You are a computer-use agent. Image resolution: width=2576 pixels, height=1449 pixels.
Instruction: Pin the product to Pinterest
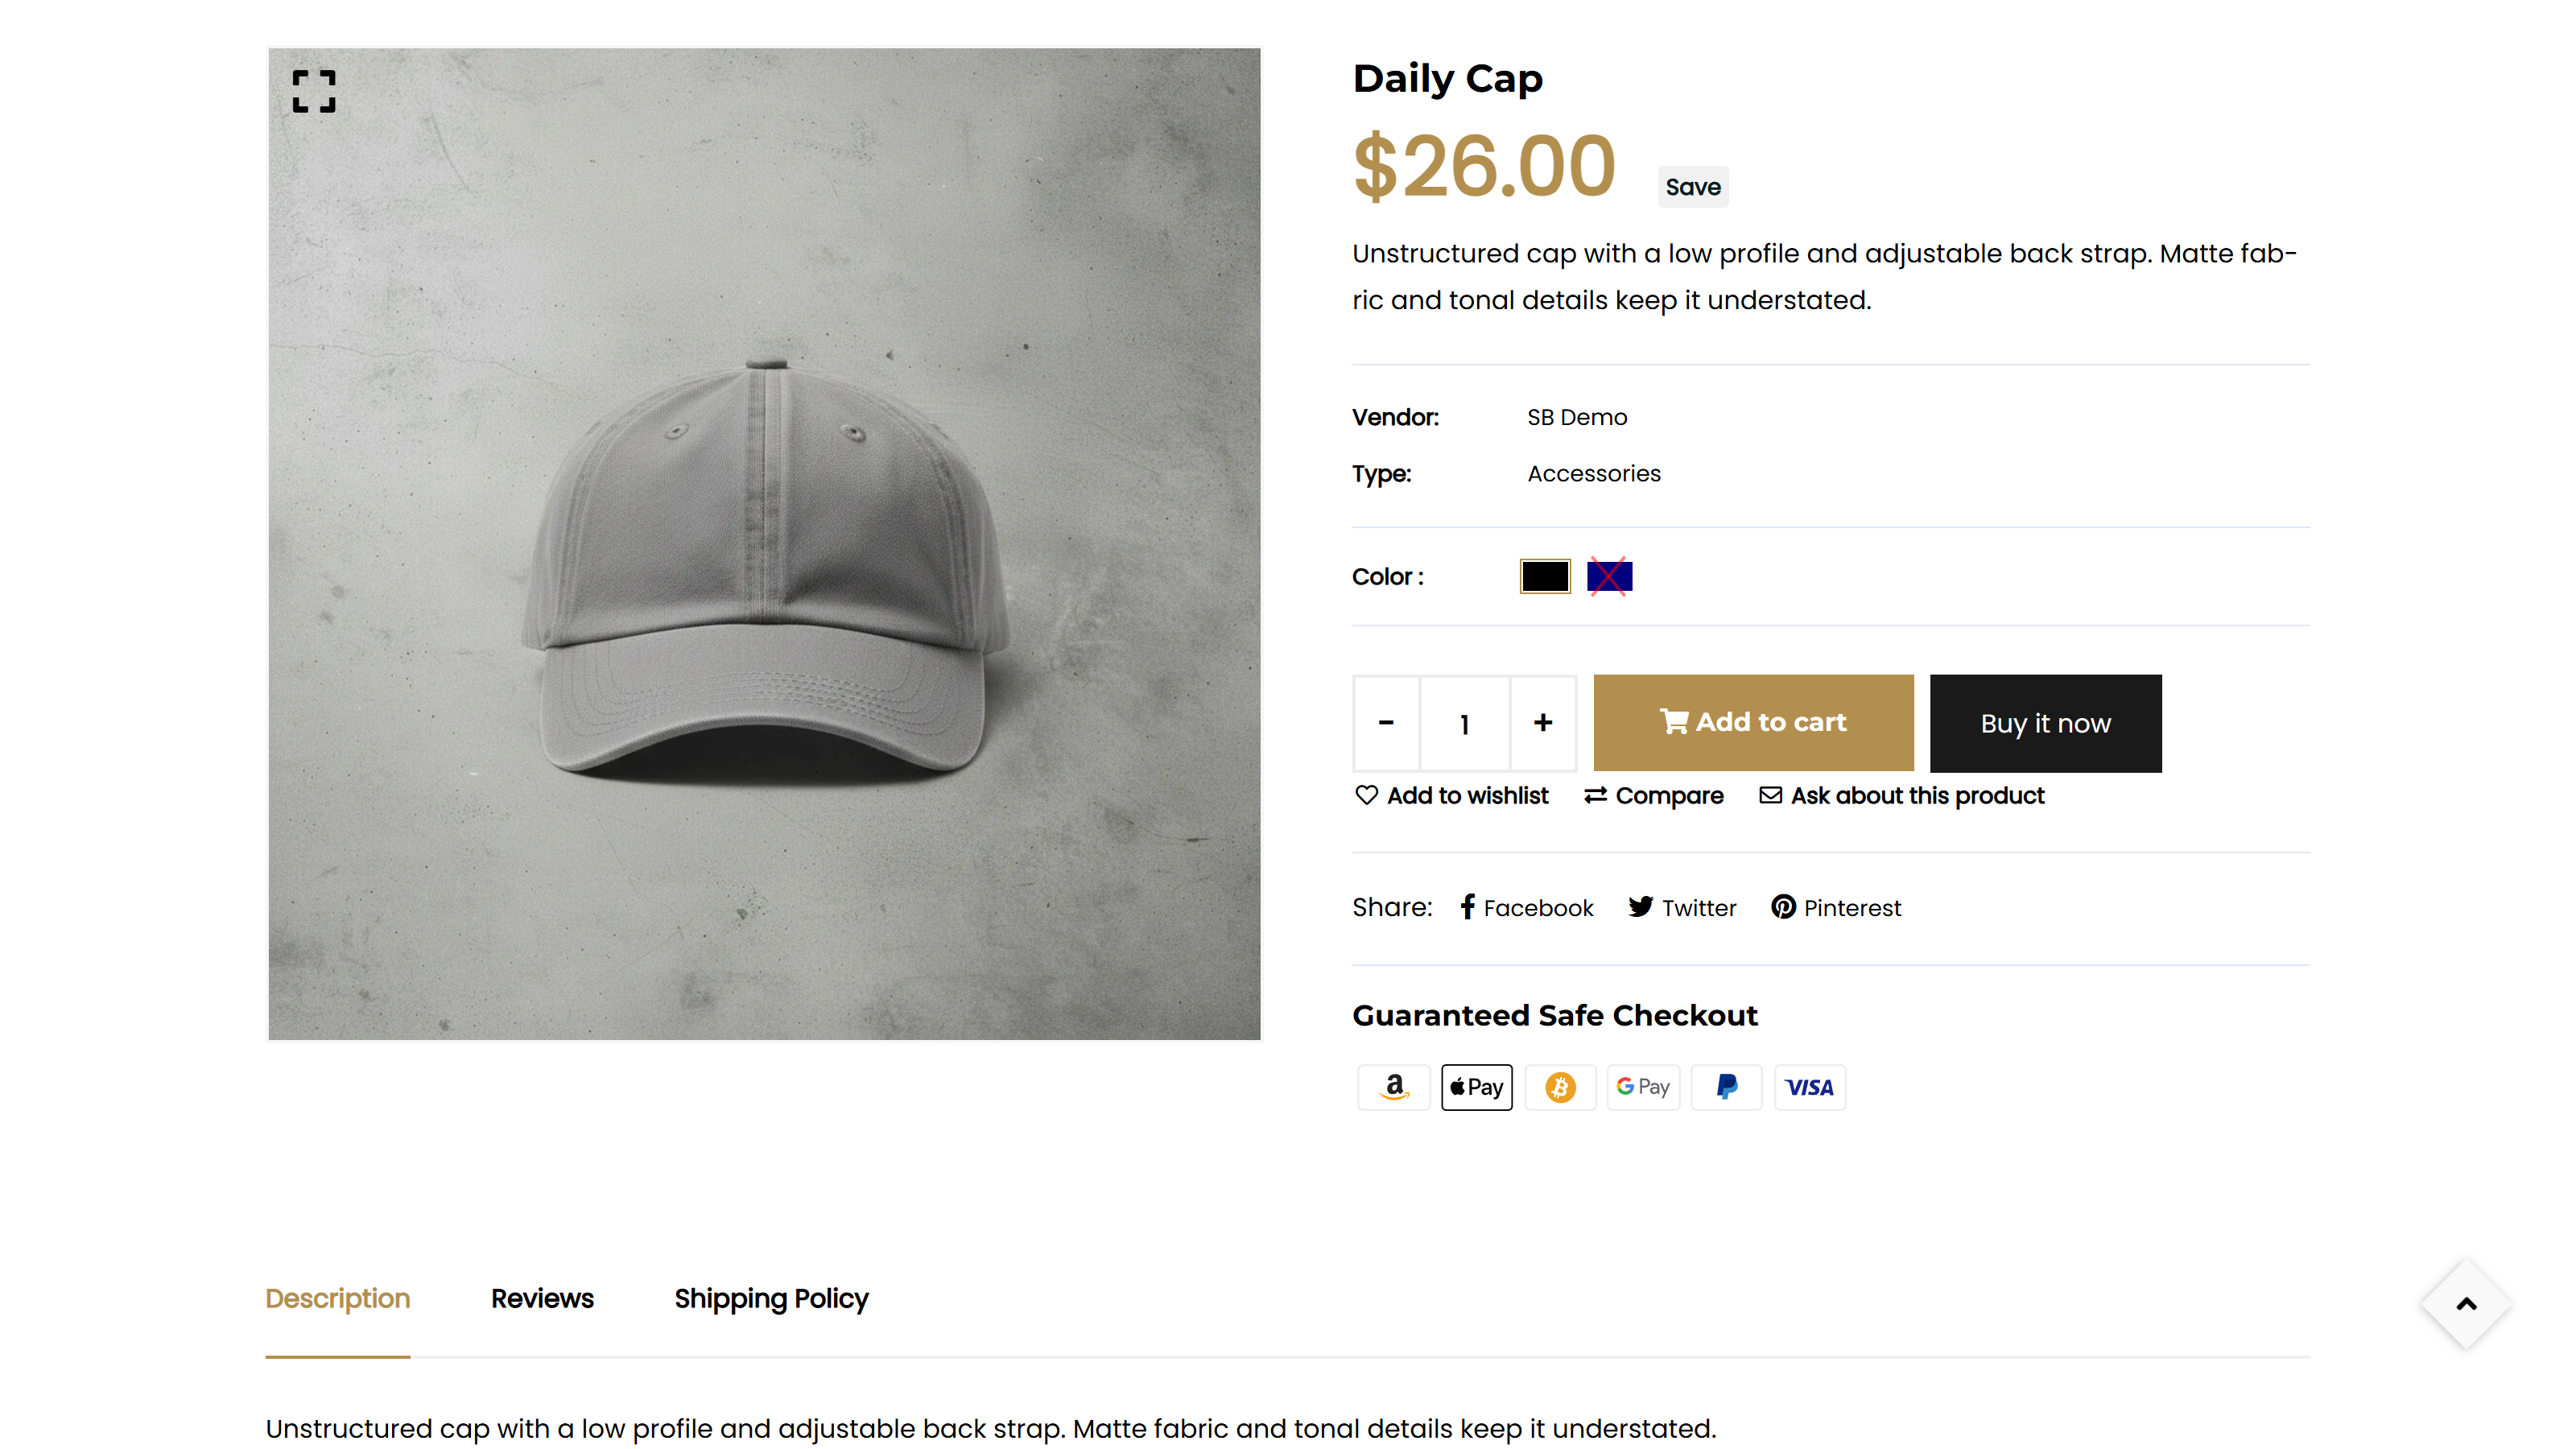[1835, 907]
